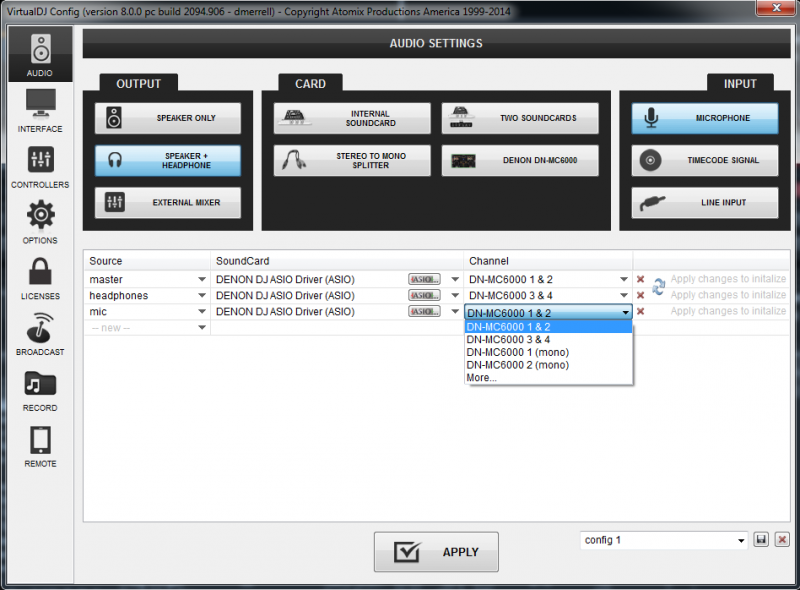Select Speaker Only output
This screenshot has height=590, width=800.
click(x=168, y=118)
